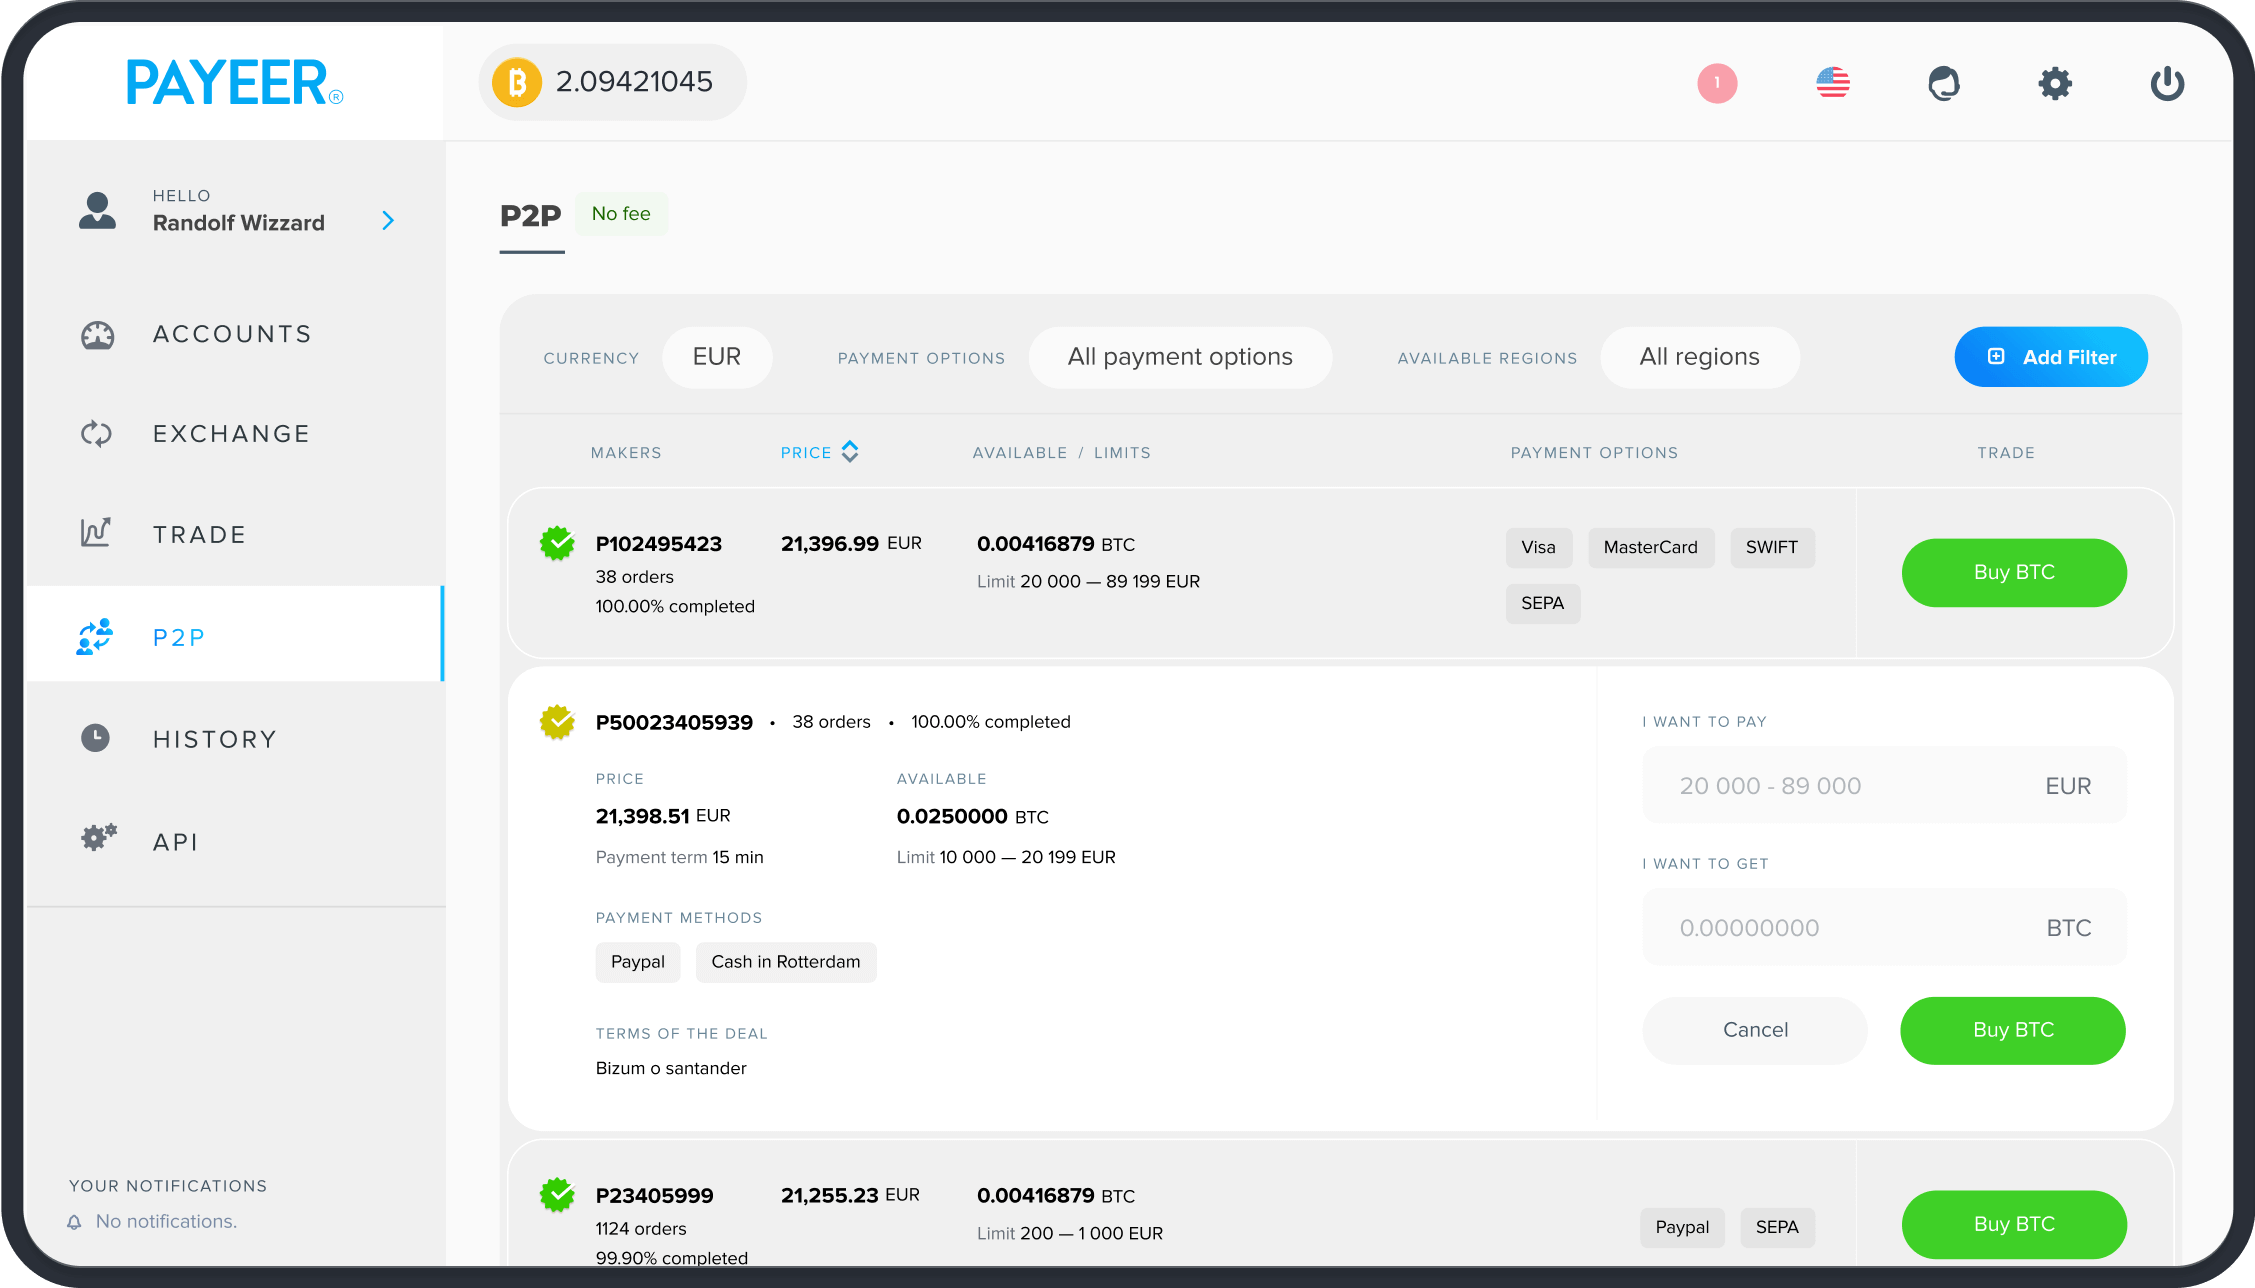The height and width of the screenshot is (1288, 2255).
Task: Click the red notification badge icon
Action: (x=1717, y=83)
